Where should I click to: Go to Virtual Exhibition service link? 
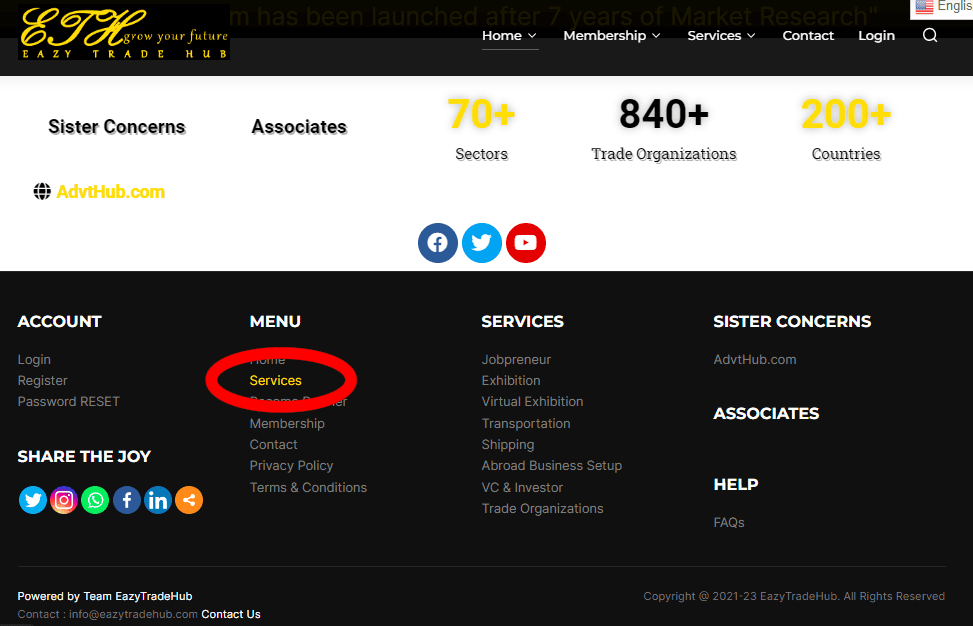(532, 402)
